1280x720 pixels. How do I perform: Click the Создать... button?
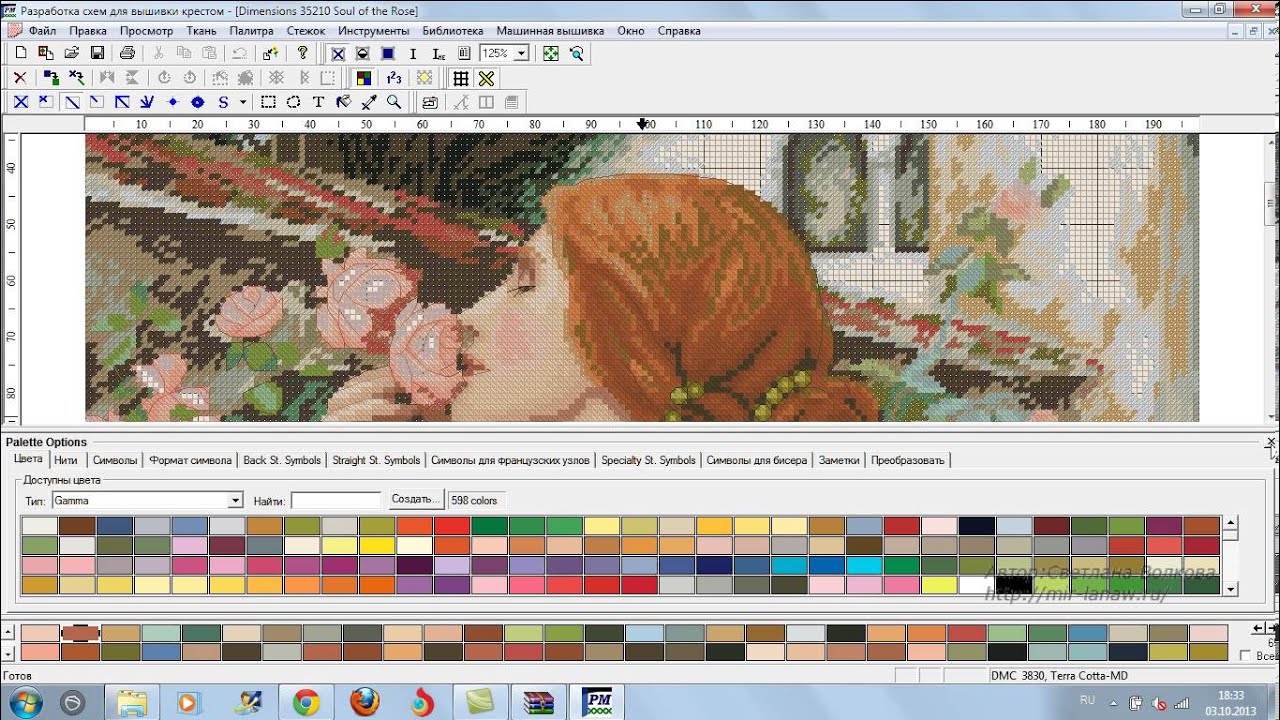point(415,499)
